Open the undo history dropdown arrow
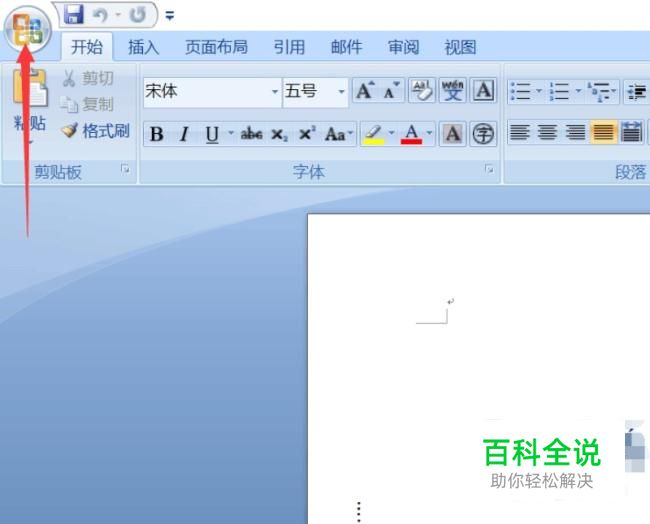Screen dimensions: 650x524 click(118, 15)
